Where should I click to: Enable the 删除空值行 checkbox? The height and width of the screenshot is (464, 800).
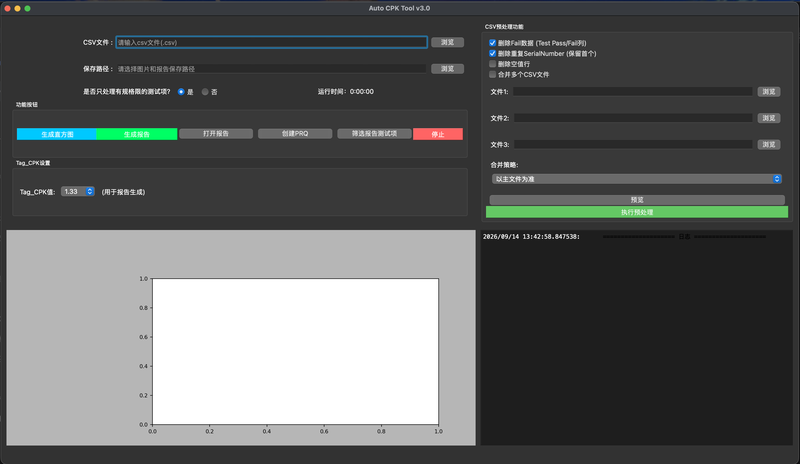pos(492,64)
